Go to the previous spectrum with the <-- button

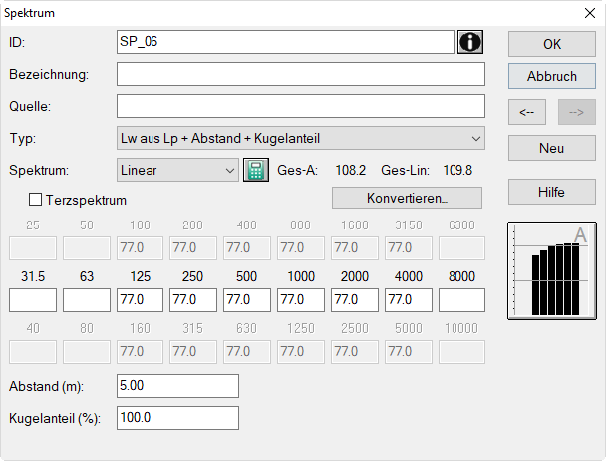tap(527, 112)
